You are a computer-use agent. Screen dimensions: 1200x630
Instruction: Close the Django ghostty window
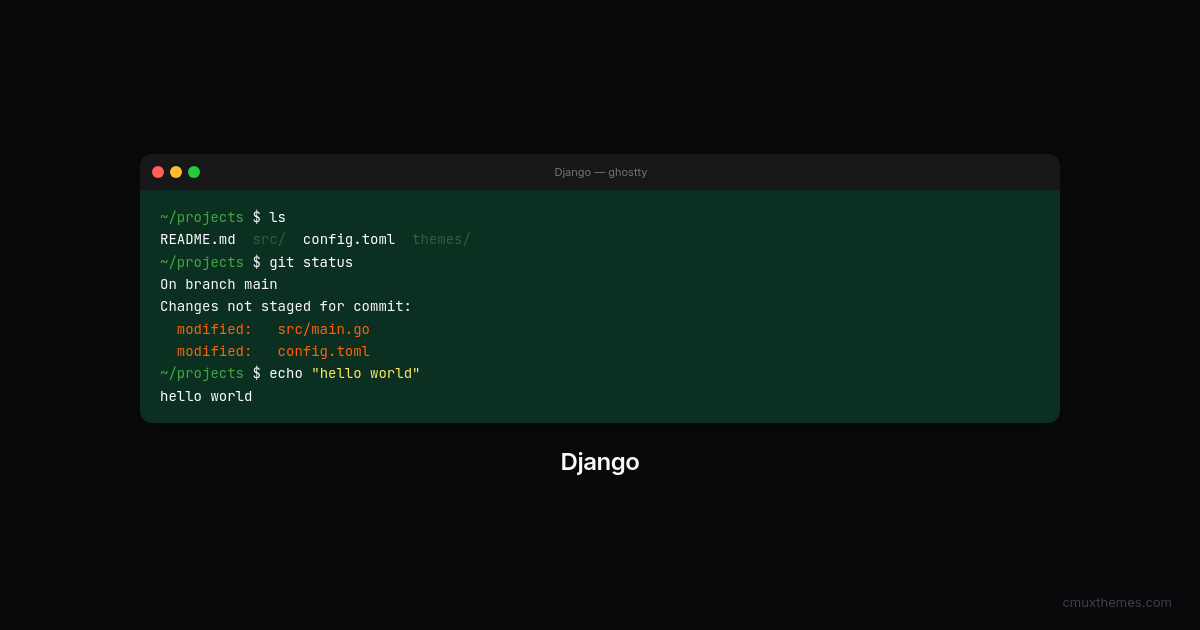tap(158, 172)
